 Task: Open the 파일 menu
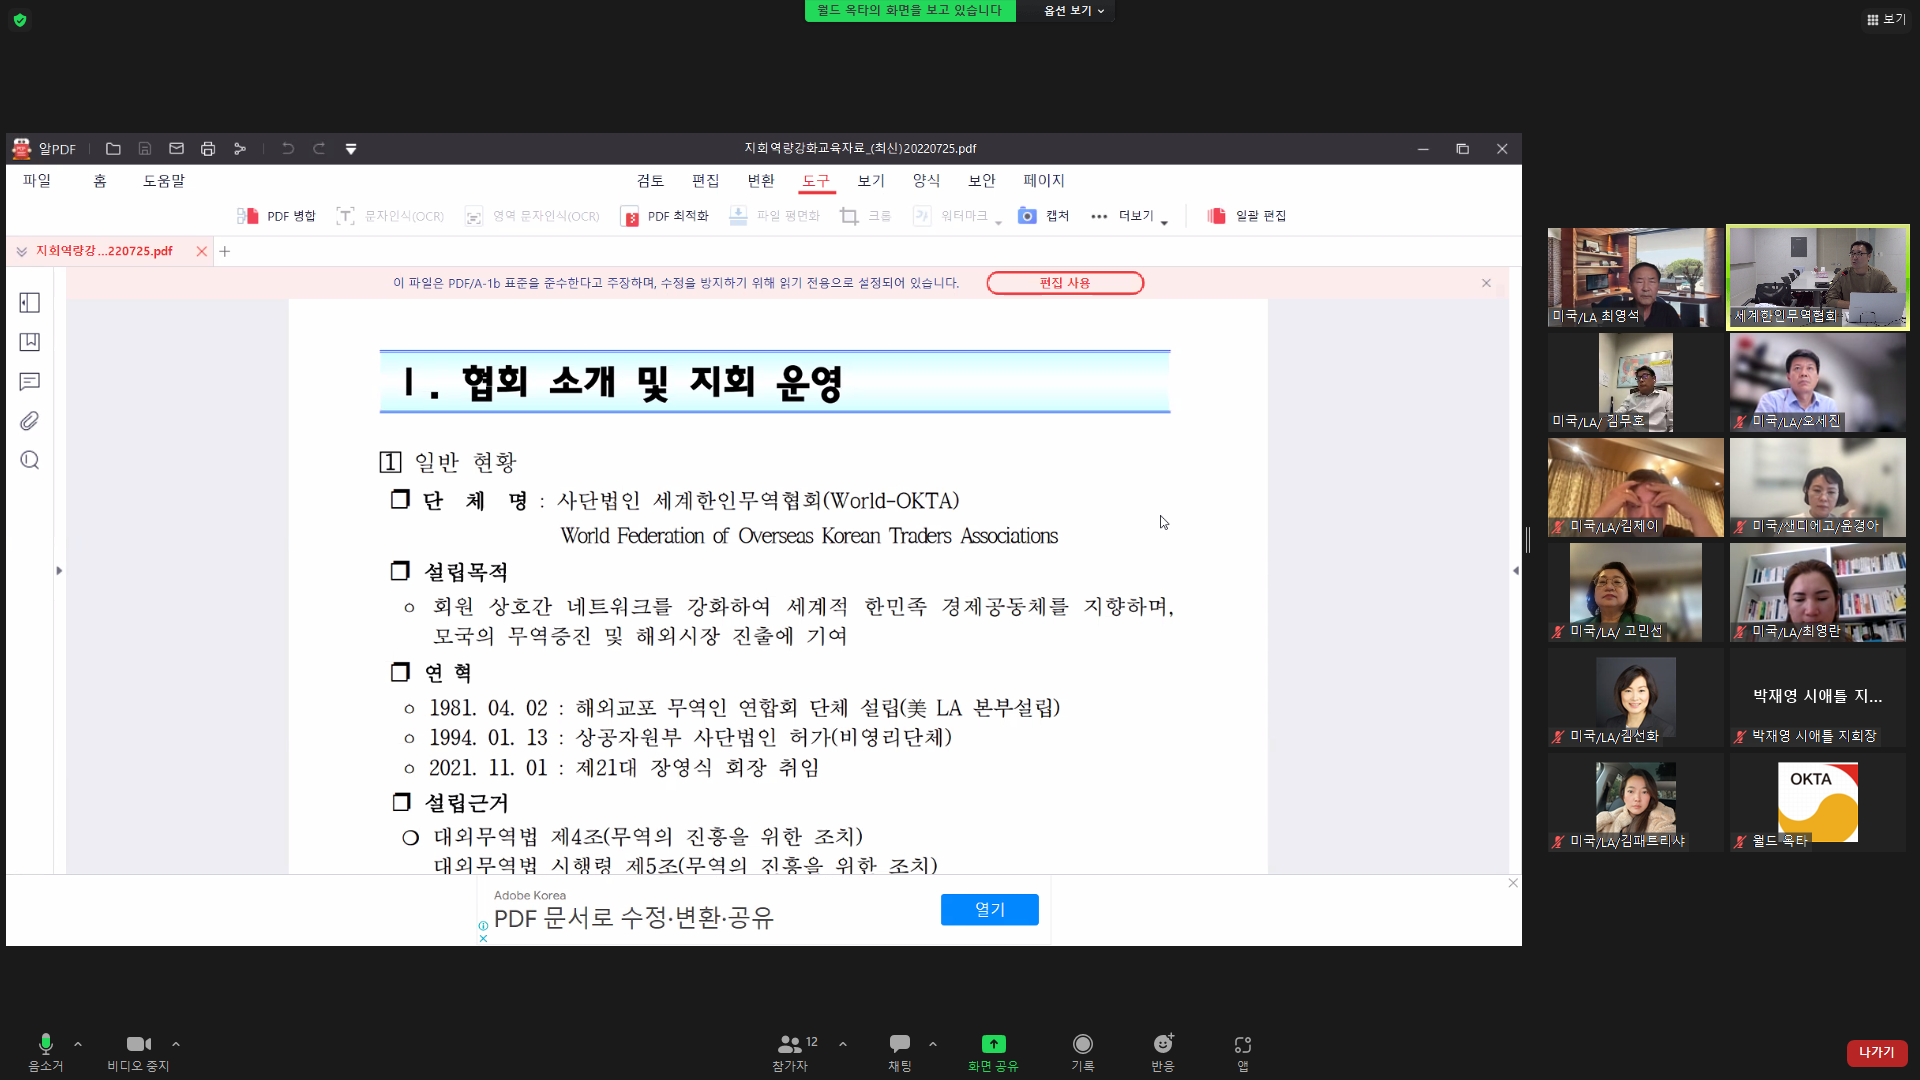click(x=37, y=180)
